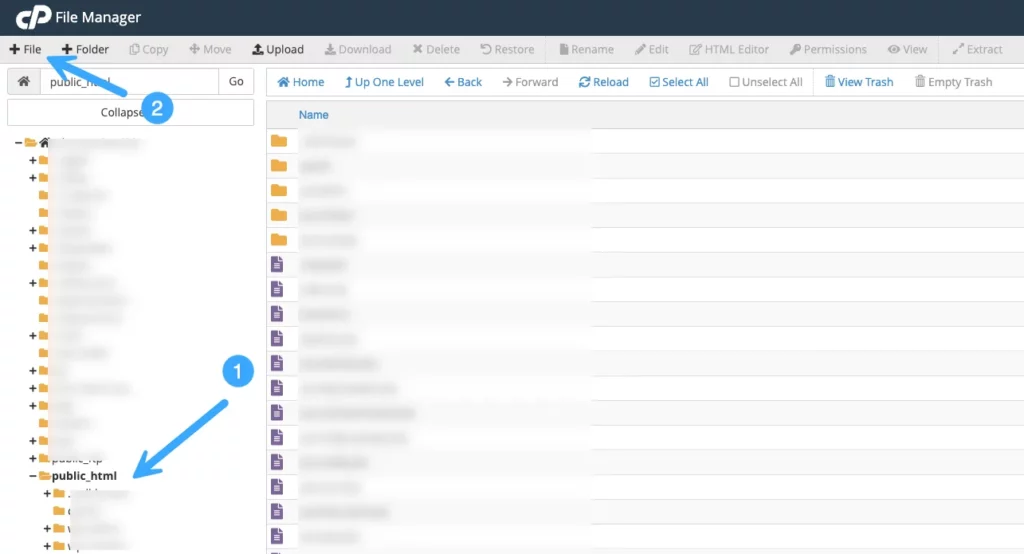Click the Back navigation link
Viewport: 1024px width, 554px height.
point(463,82)
